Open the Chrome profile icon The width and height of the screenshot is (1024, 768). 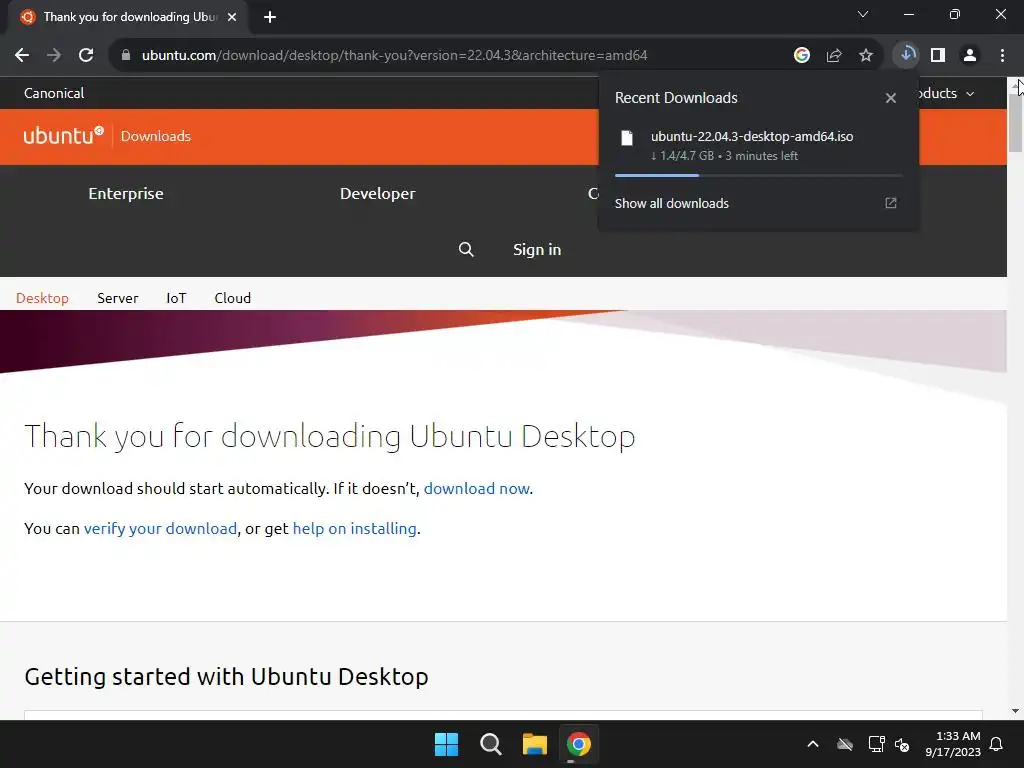(x=970, y=56)
